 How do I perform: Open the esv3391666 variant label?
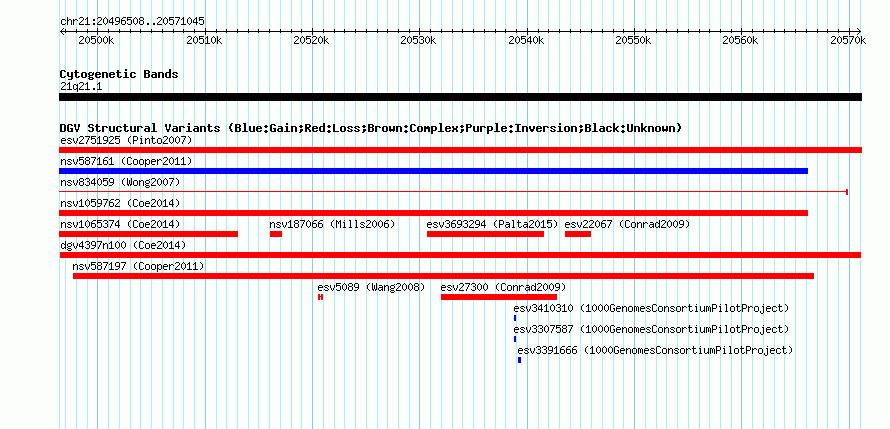[655, 350]
